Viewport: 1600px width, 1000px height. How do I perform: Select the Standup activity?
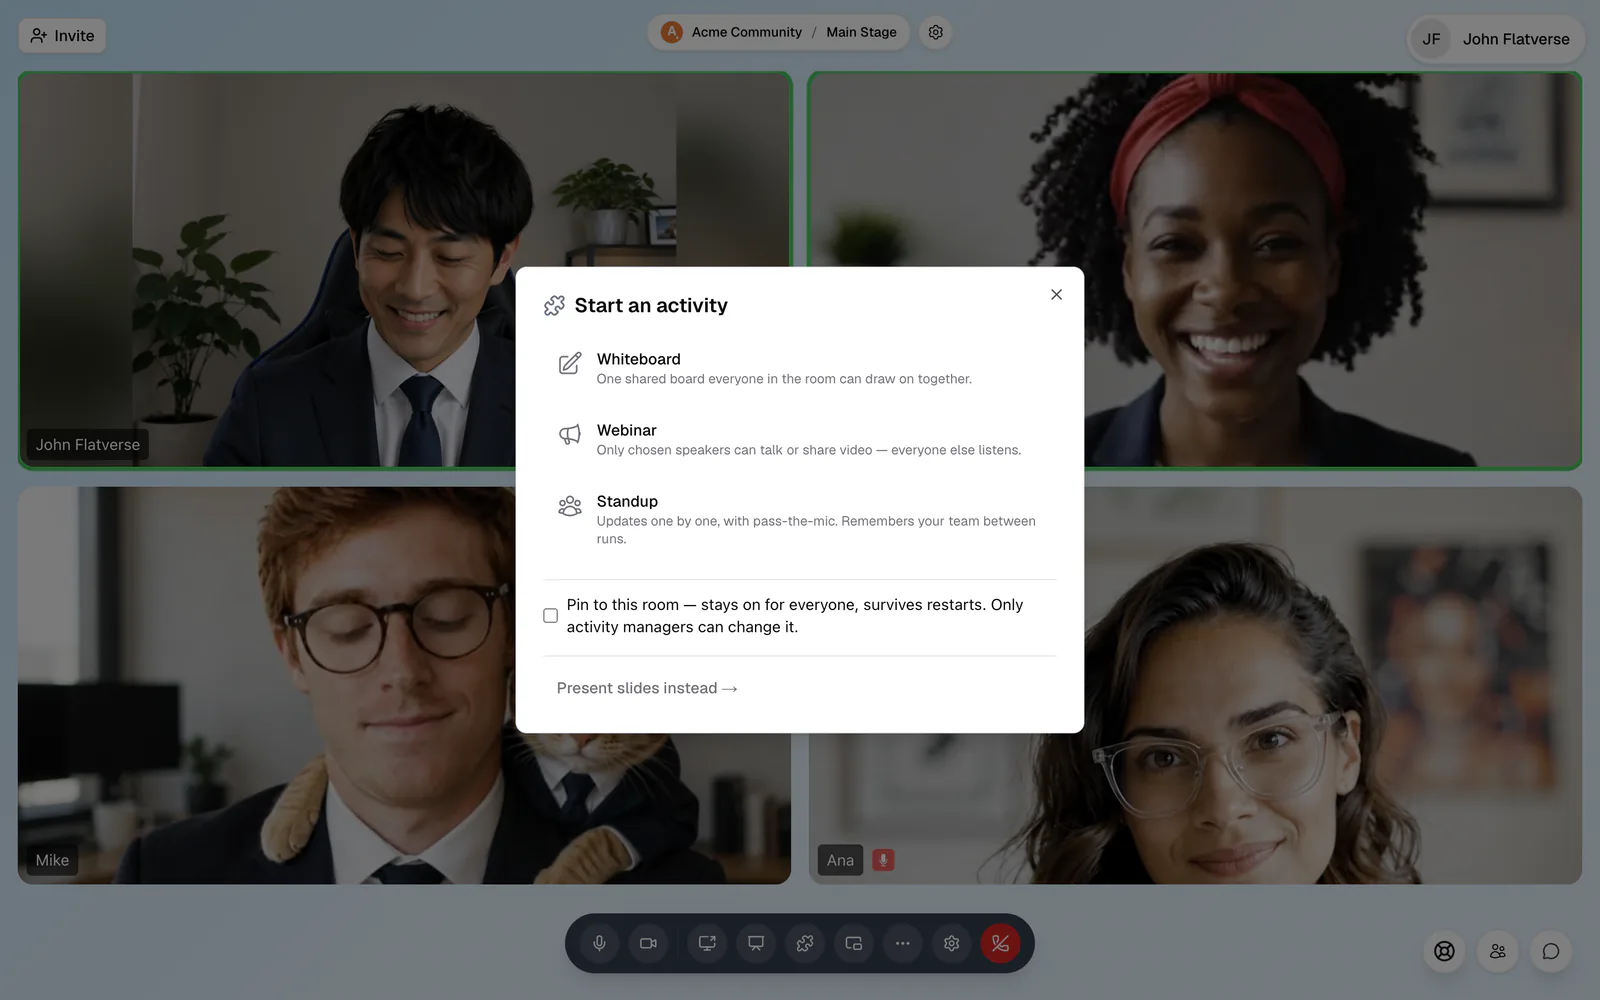pyautogui.click(x=800, y=519)
